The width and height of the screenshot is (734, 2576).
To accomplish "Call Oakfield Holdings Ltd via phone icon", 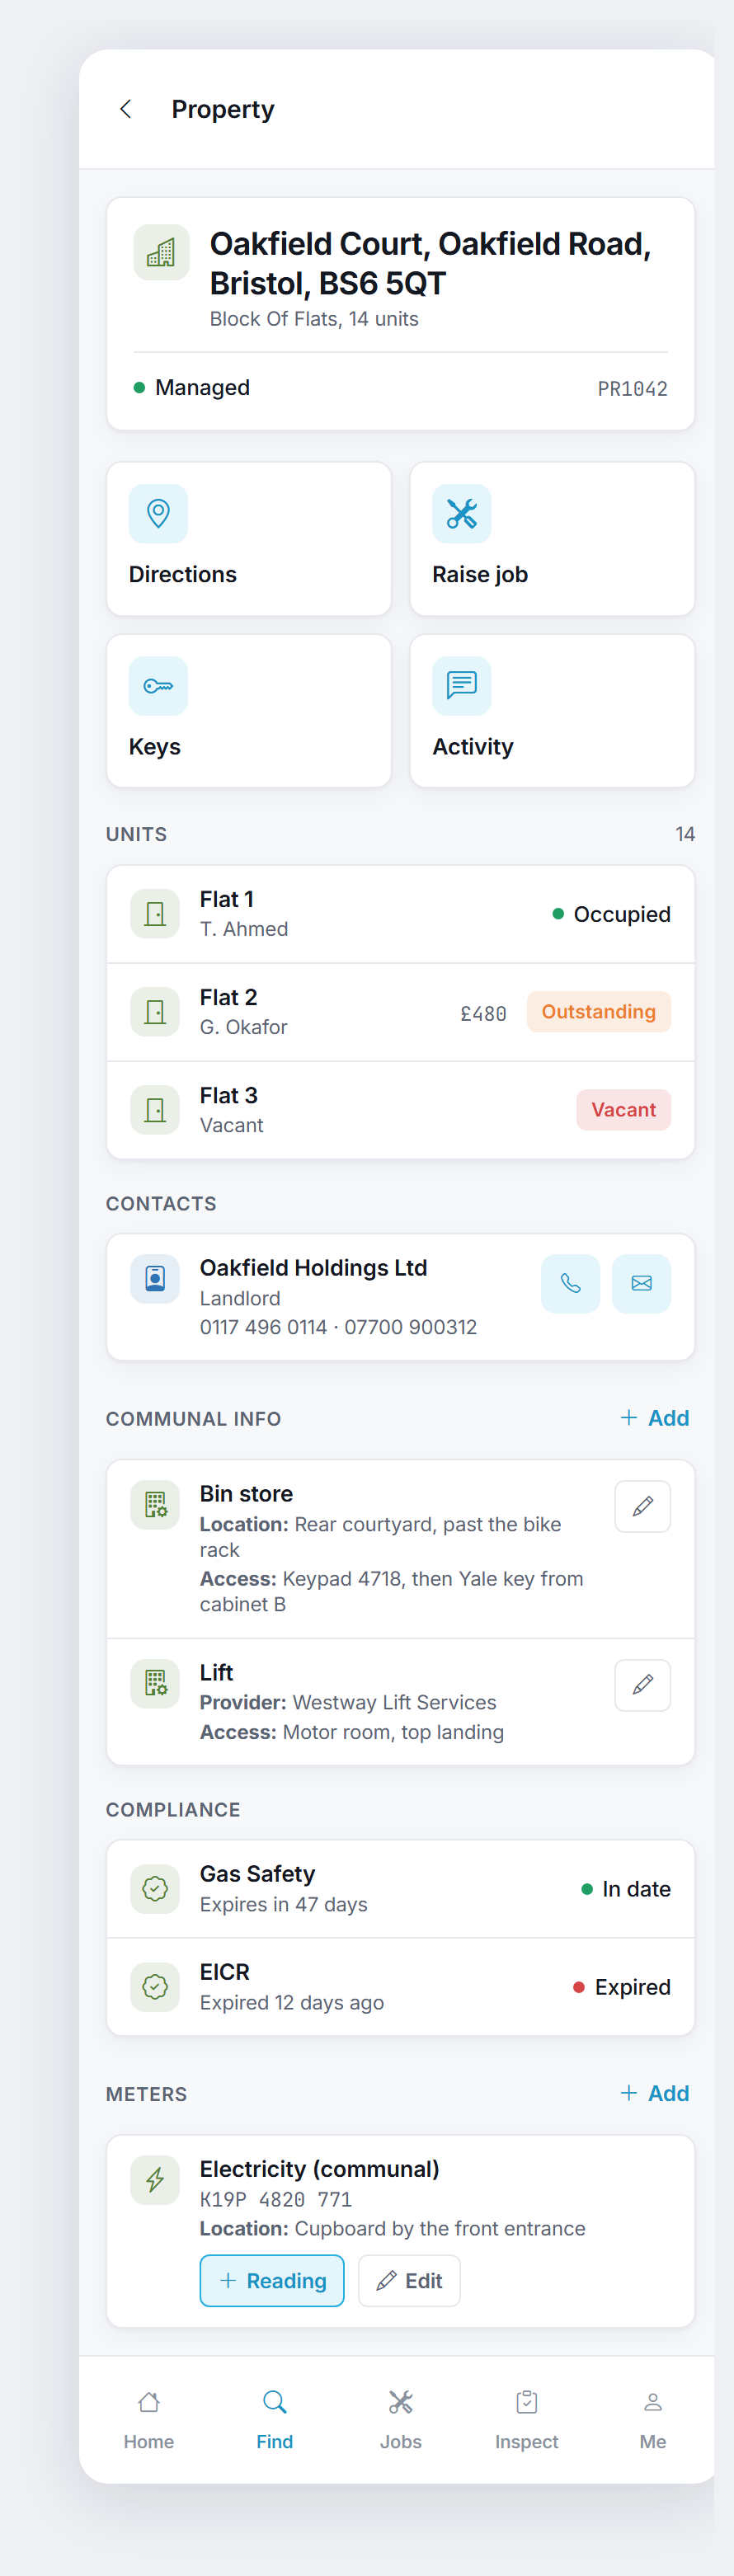I will click(x=570, y=1283).
